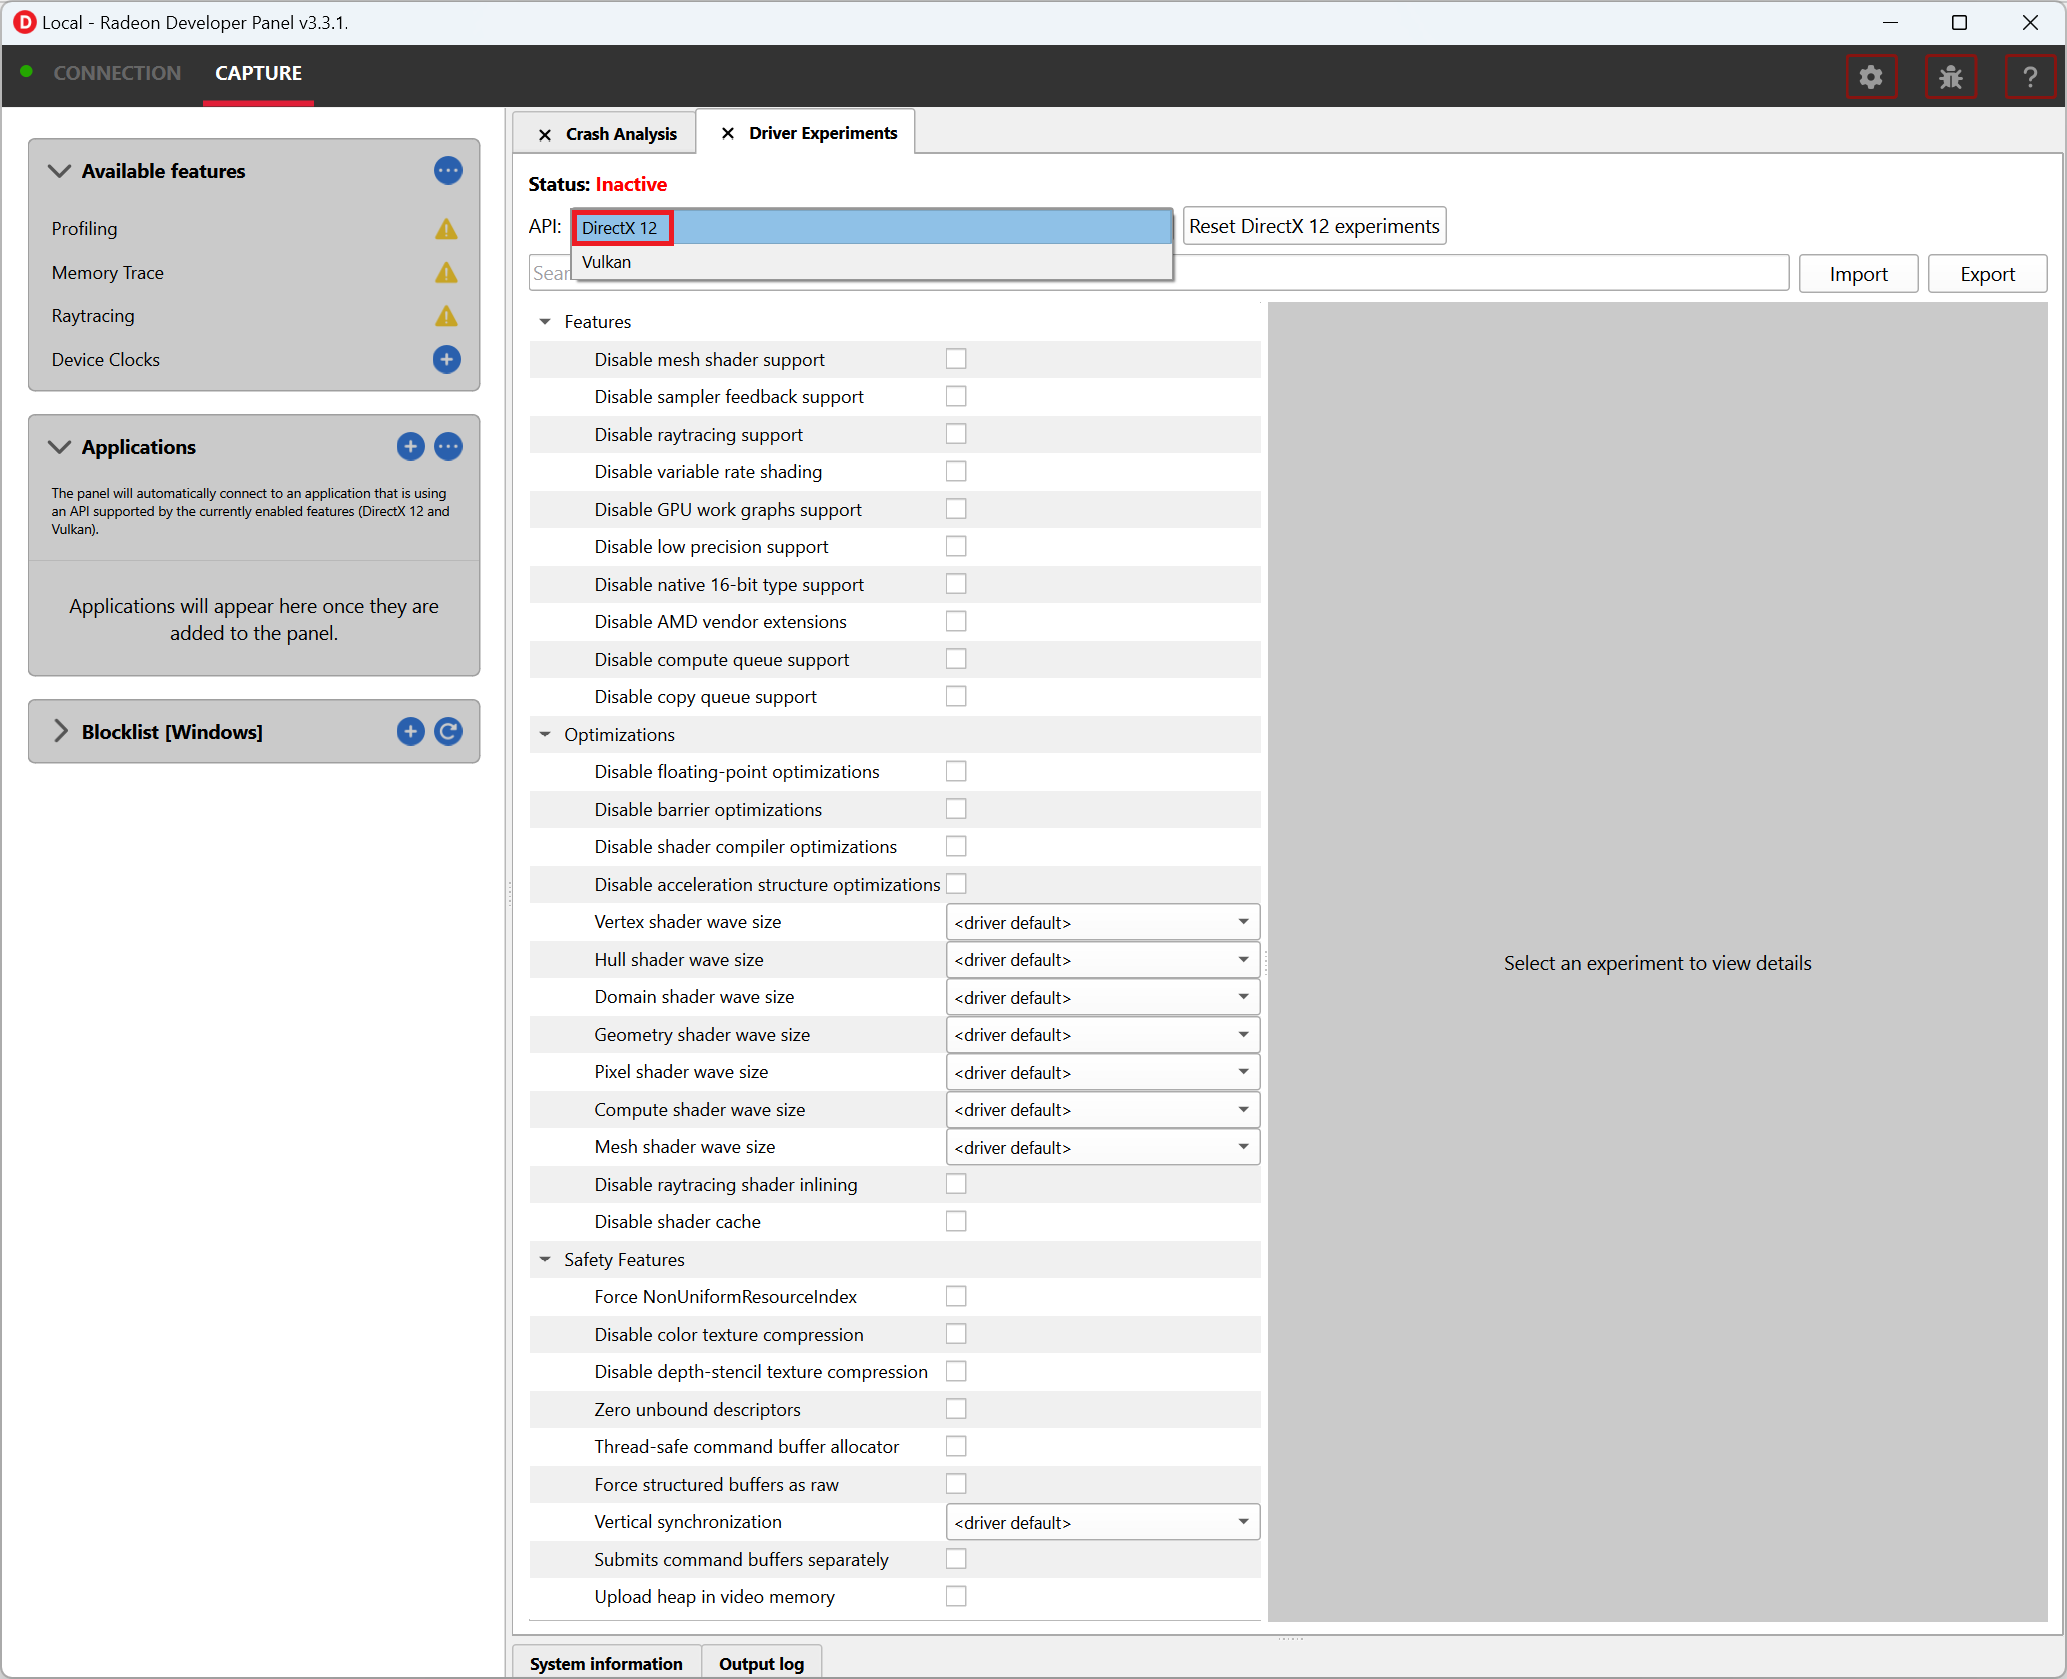
Task: Select Vulkan from the API list
Action: [x=607, y=262]
